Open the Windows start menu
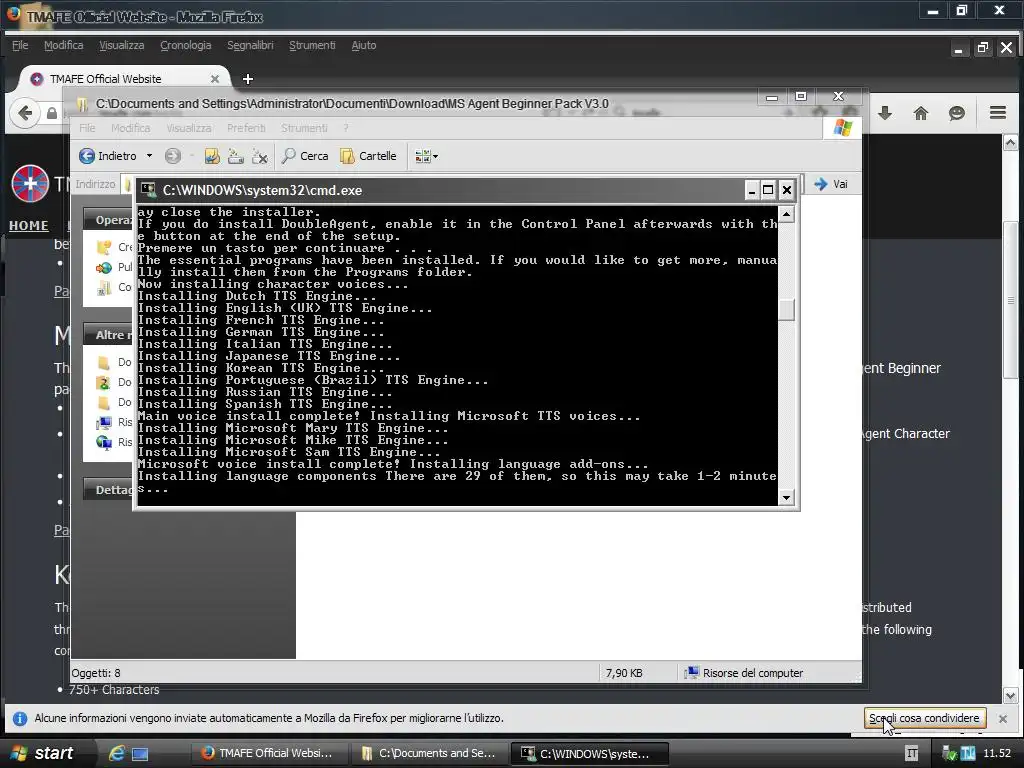The height and width of the screenshot is (768, 1024). 43,753
